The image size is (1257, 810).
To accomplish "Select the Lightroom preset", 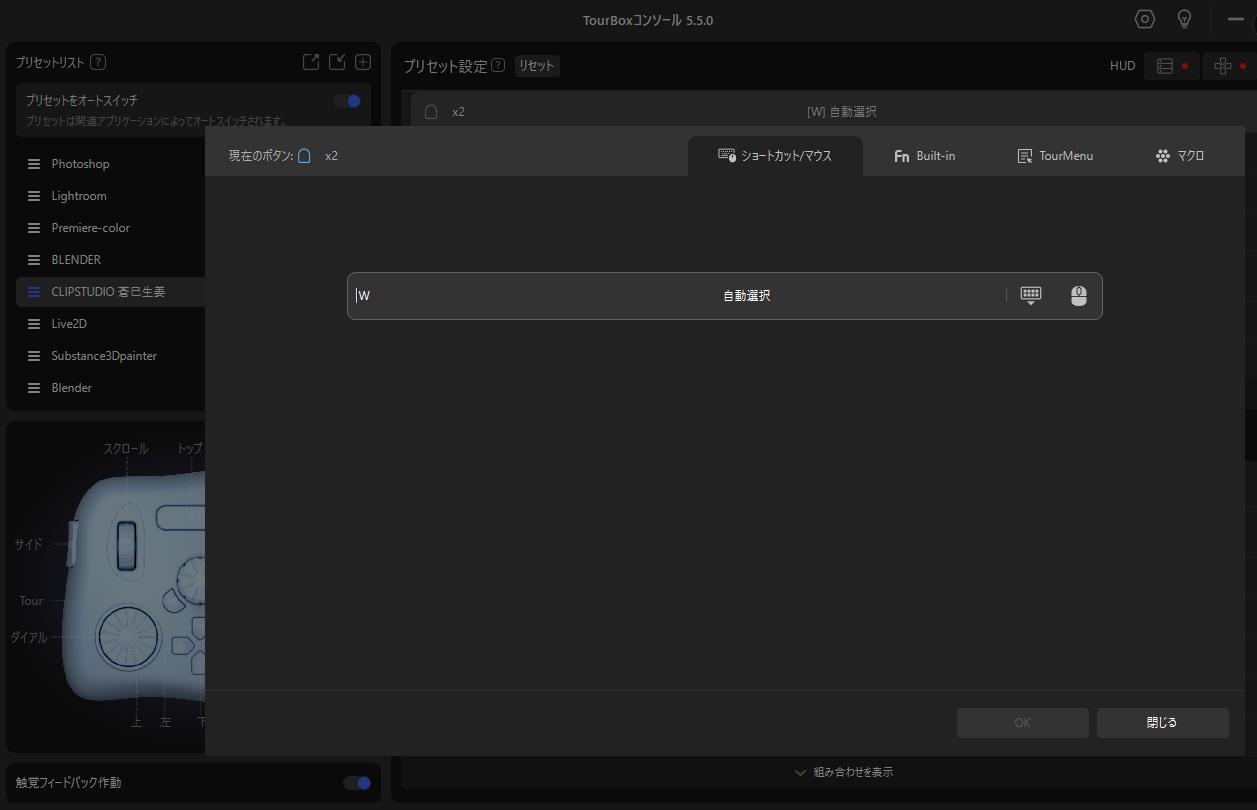I will tap(79, 196).
